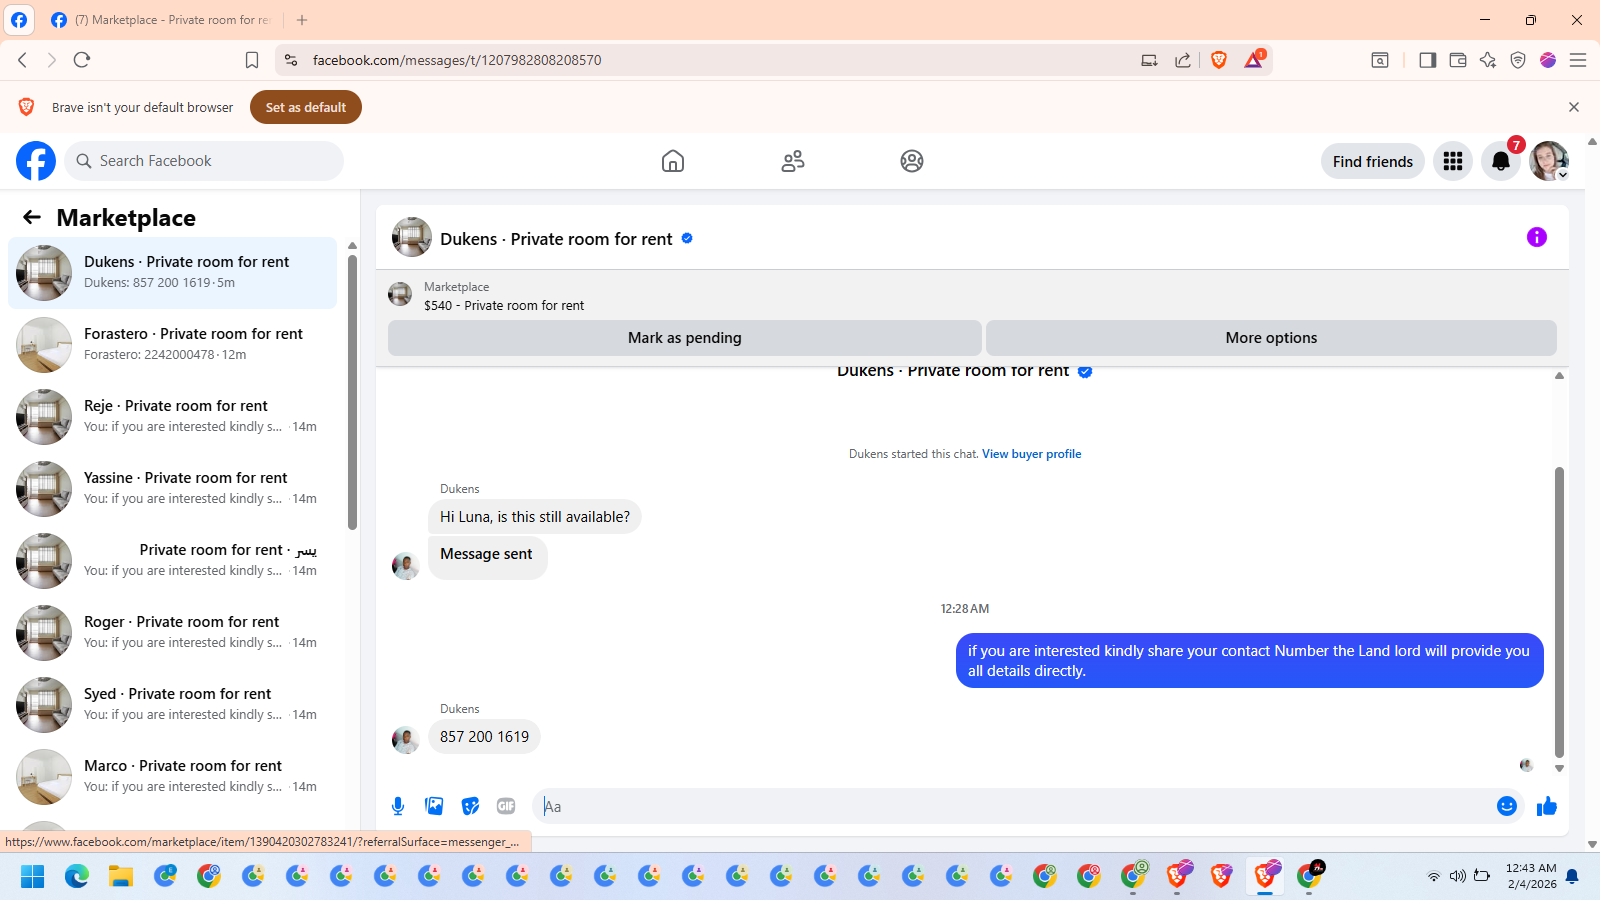Open the Dukens conversation in list
Image resolution: width=1600 pixels, height=900 pixels.
point(172,273)
